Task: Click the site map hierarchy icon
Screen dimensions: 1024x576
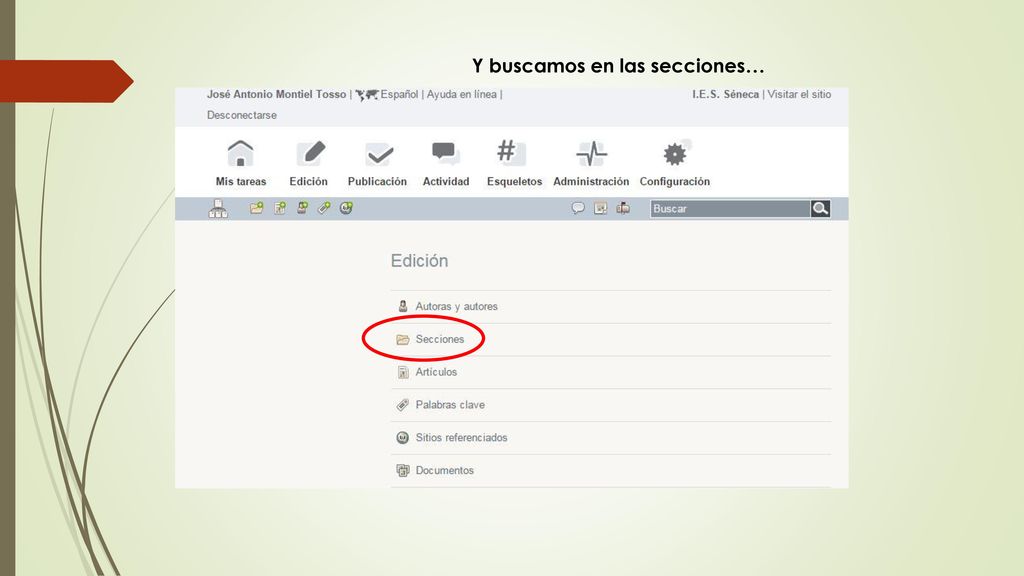Action: click(x=218, y=208)
